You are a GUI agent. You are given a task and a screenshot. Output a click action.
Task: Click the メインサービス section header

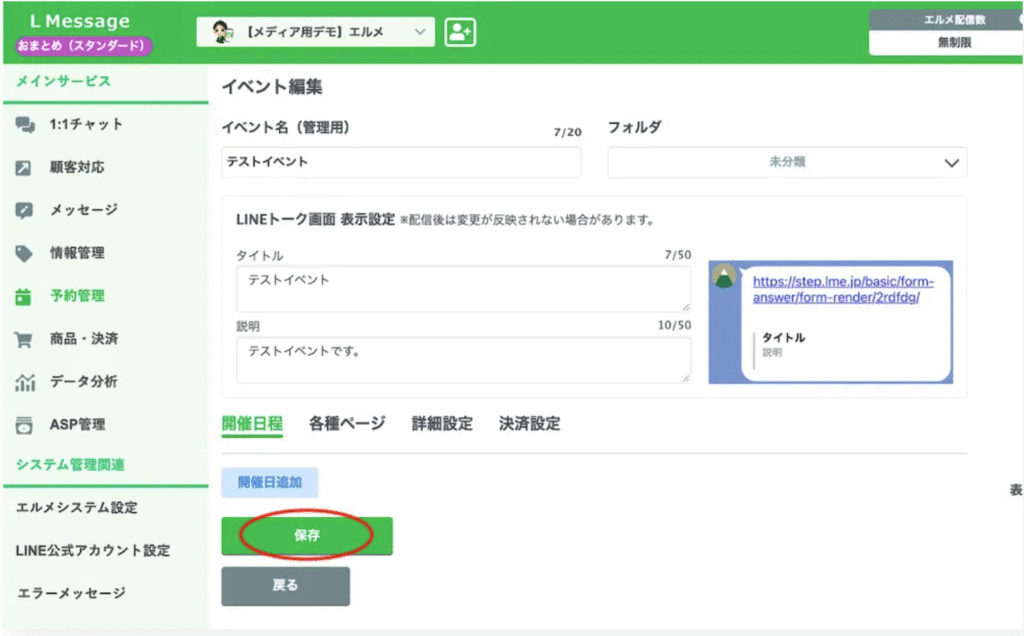pos(63,82)
